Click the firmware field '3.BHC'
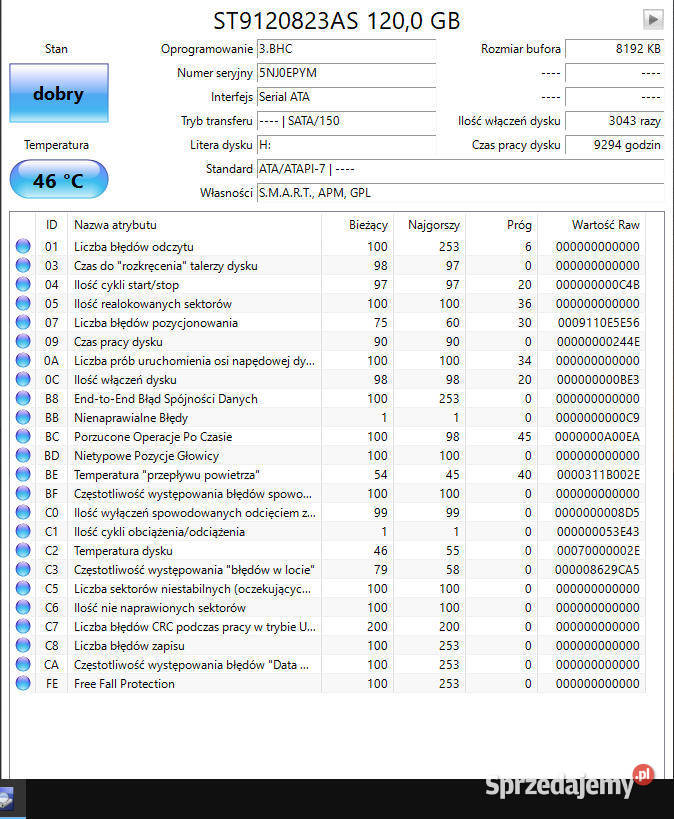 (x=346, y=49)
